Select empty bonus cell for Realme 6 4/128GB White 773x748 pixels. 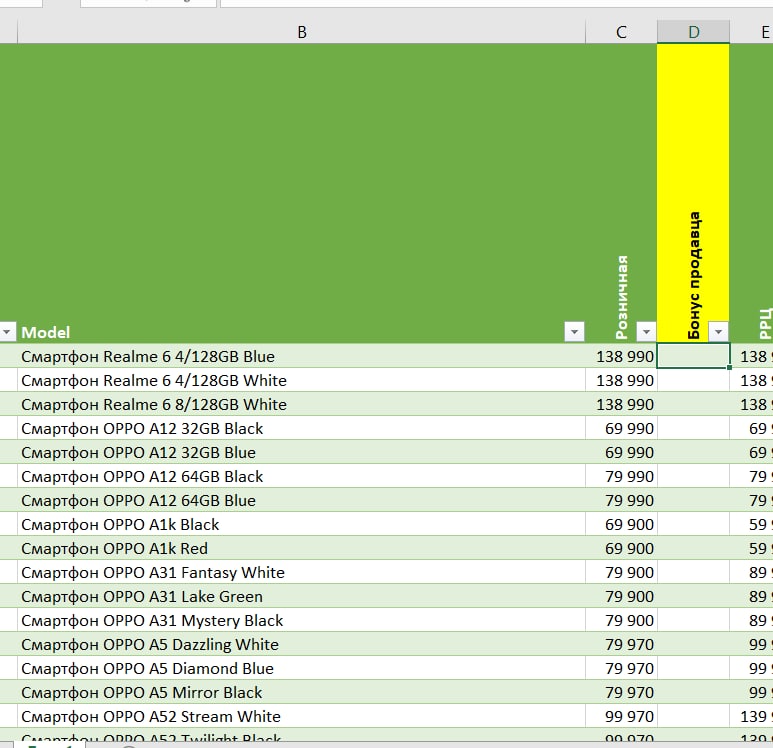point(693,380)
